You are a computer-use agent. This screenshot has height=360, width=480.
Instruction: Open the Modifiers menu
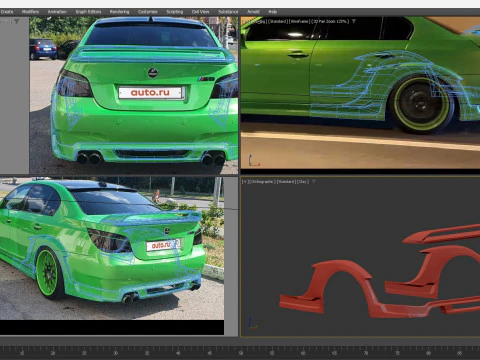coord(30,12)
